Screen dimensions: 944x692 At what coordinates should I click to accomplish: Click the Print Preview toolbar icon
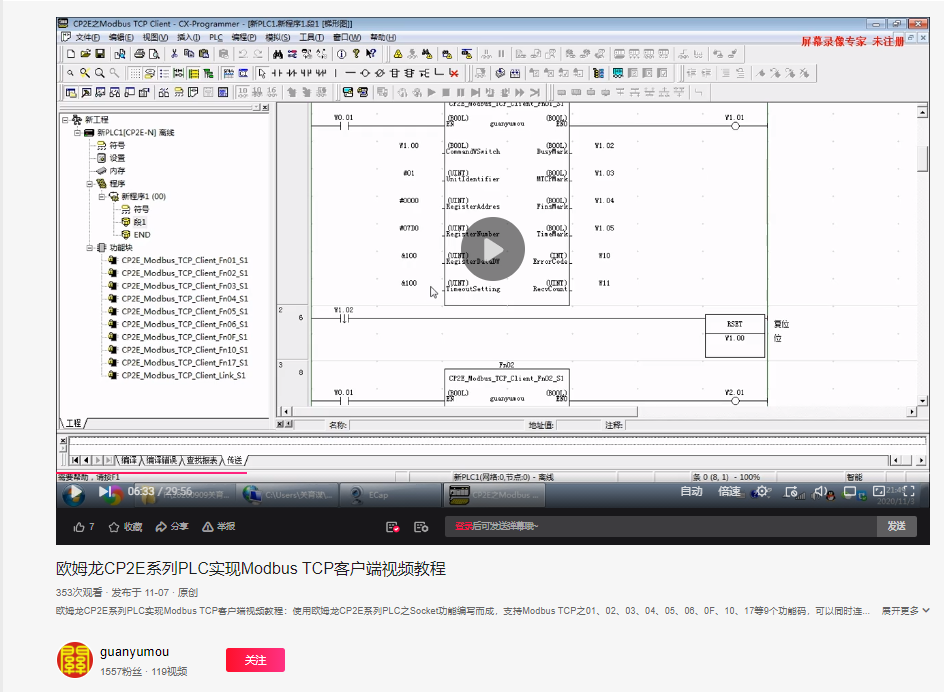pyautogui.click(x=154, y=54)
